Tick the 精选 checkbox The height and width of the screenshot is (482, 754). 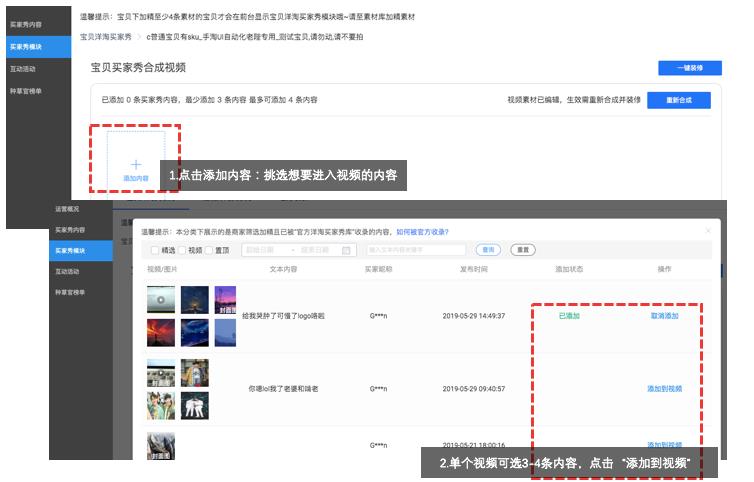tap(153, 250)
